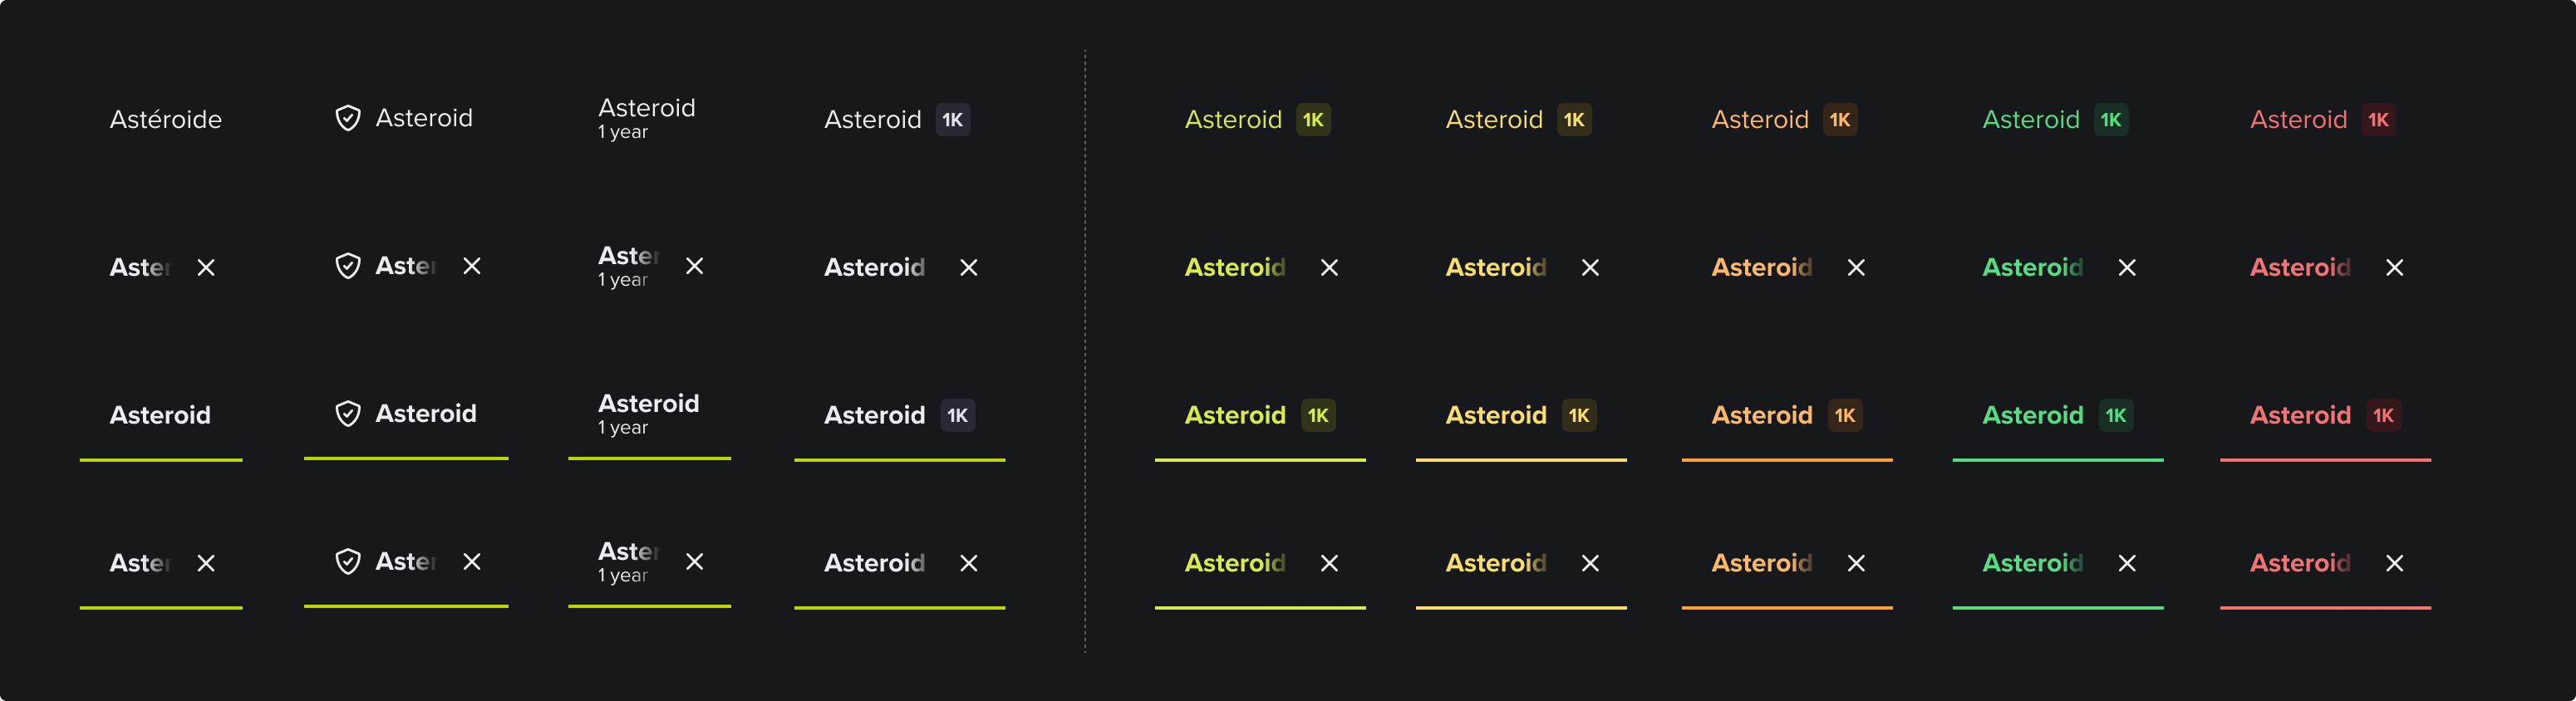Select the bold underlined orange Asteroid tab with 1K badge
Image resolution: width=2576 pixels, height=701 pixels.
click(x=1761, y=416)
